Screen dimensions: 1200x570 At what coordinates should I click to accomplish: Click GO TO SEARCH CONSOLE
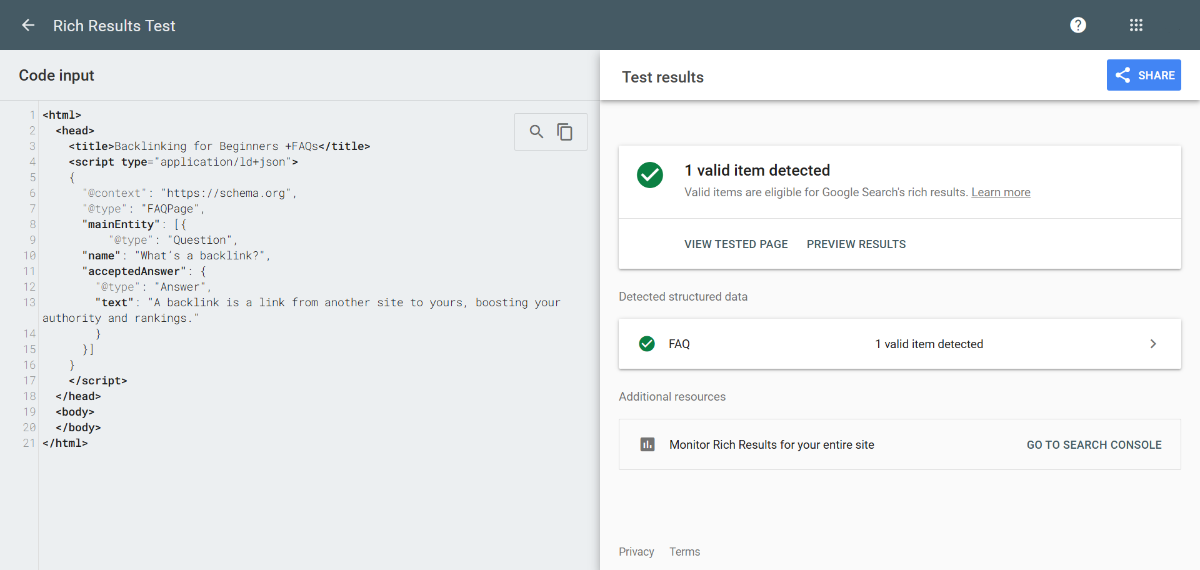1094,445
